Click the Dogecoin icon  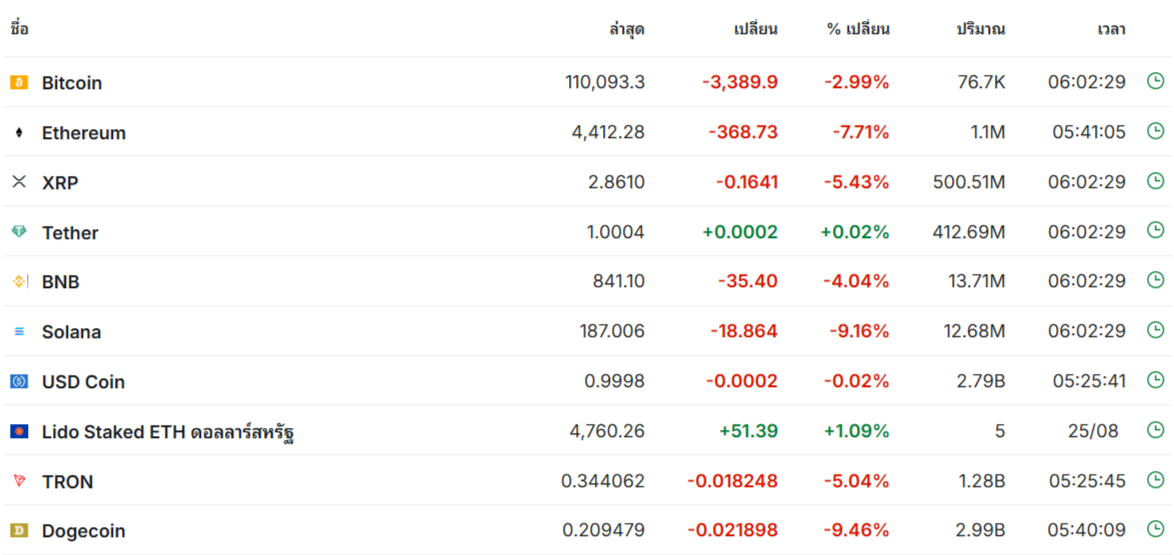(19, 530)
